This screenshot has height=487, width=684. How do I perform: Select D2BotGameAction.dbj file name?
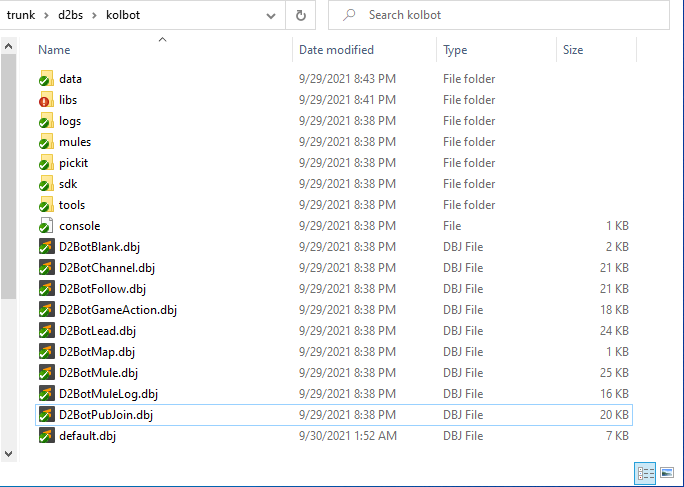[x=118, y=310]
